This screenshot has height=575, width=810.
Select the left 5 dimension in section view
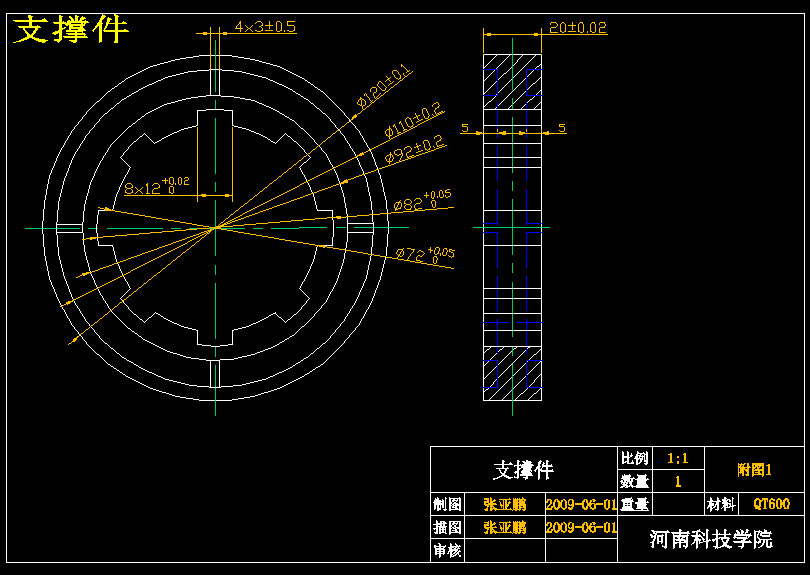coord(465,127)
